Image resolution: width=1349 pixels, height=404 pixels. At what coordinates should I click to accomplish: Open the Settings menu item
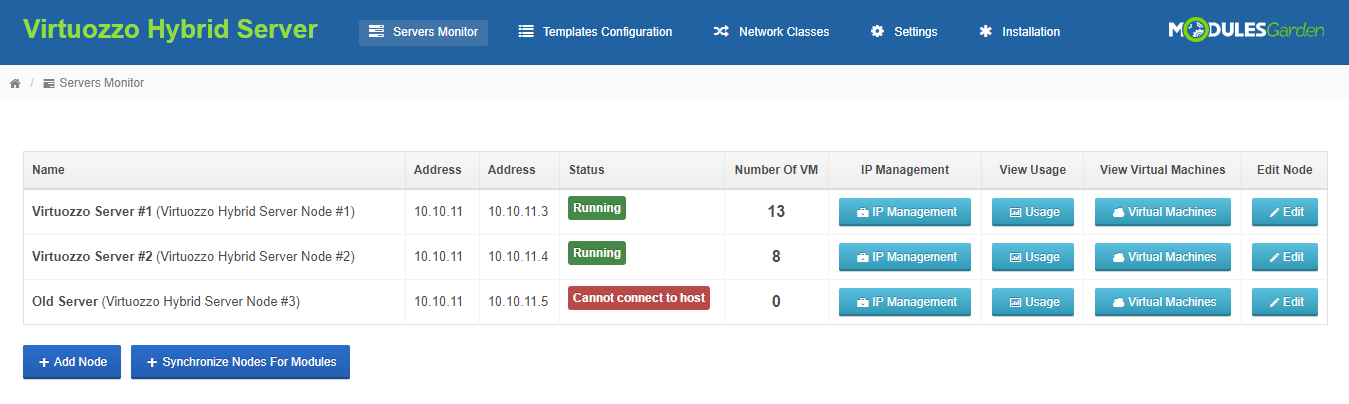[904, 32]
